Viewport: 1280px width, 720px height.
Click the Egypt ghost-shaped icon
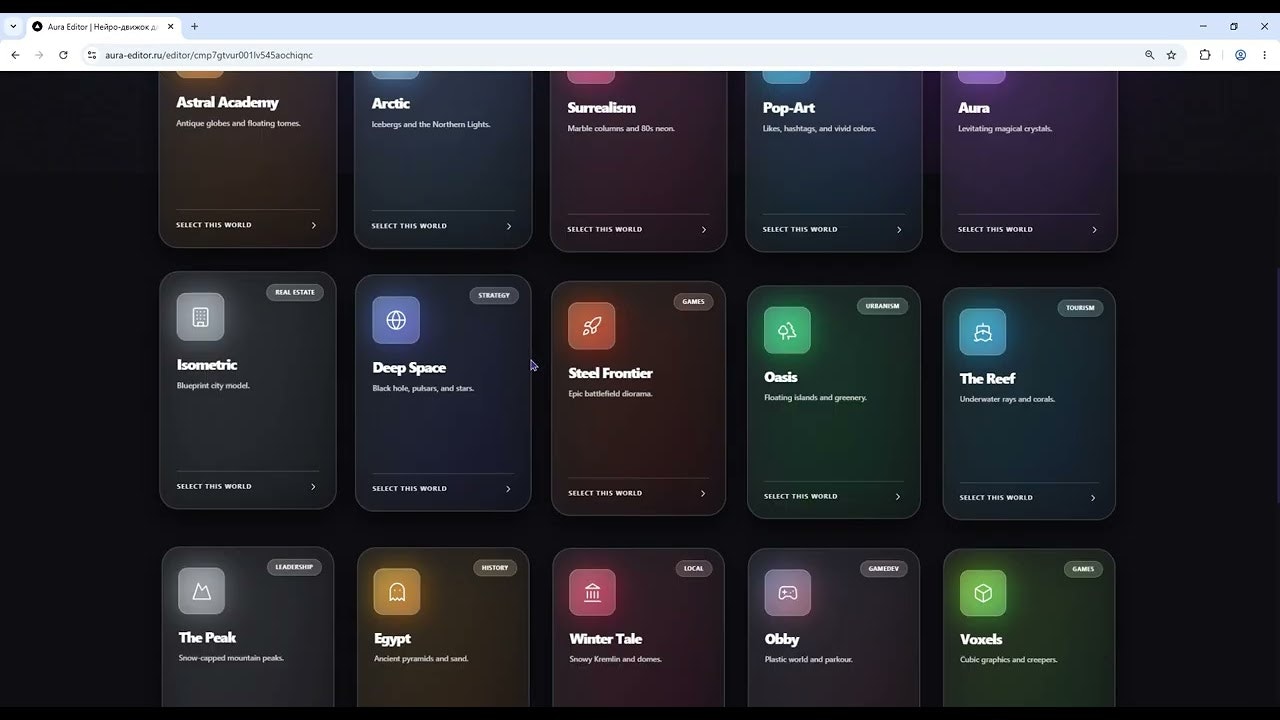click(397, 592)
